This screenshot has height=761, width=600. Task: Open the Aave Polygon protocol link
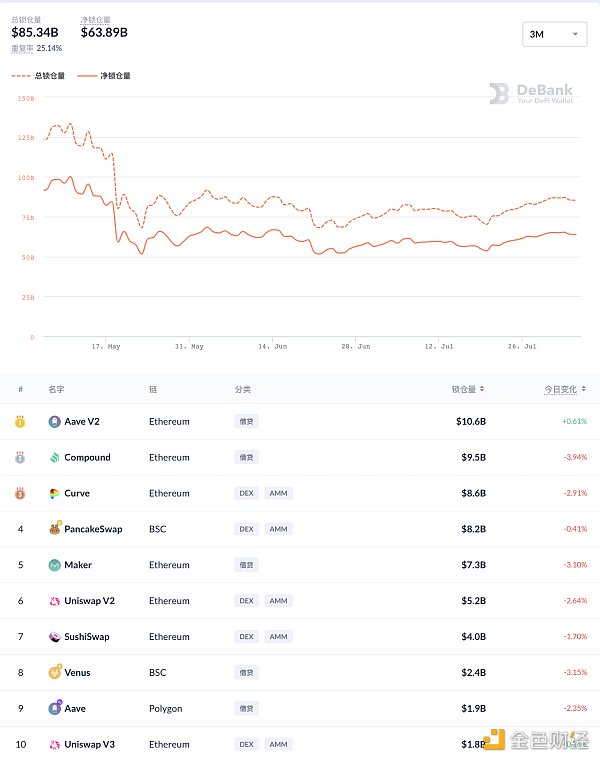[x=75, y=709]
